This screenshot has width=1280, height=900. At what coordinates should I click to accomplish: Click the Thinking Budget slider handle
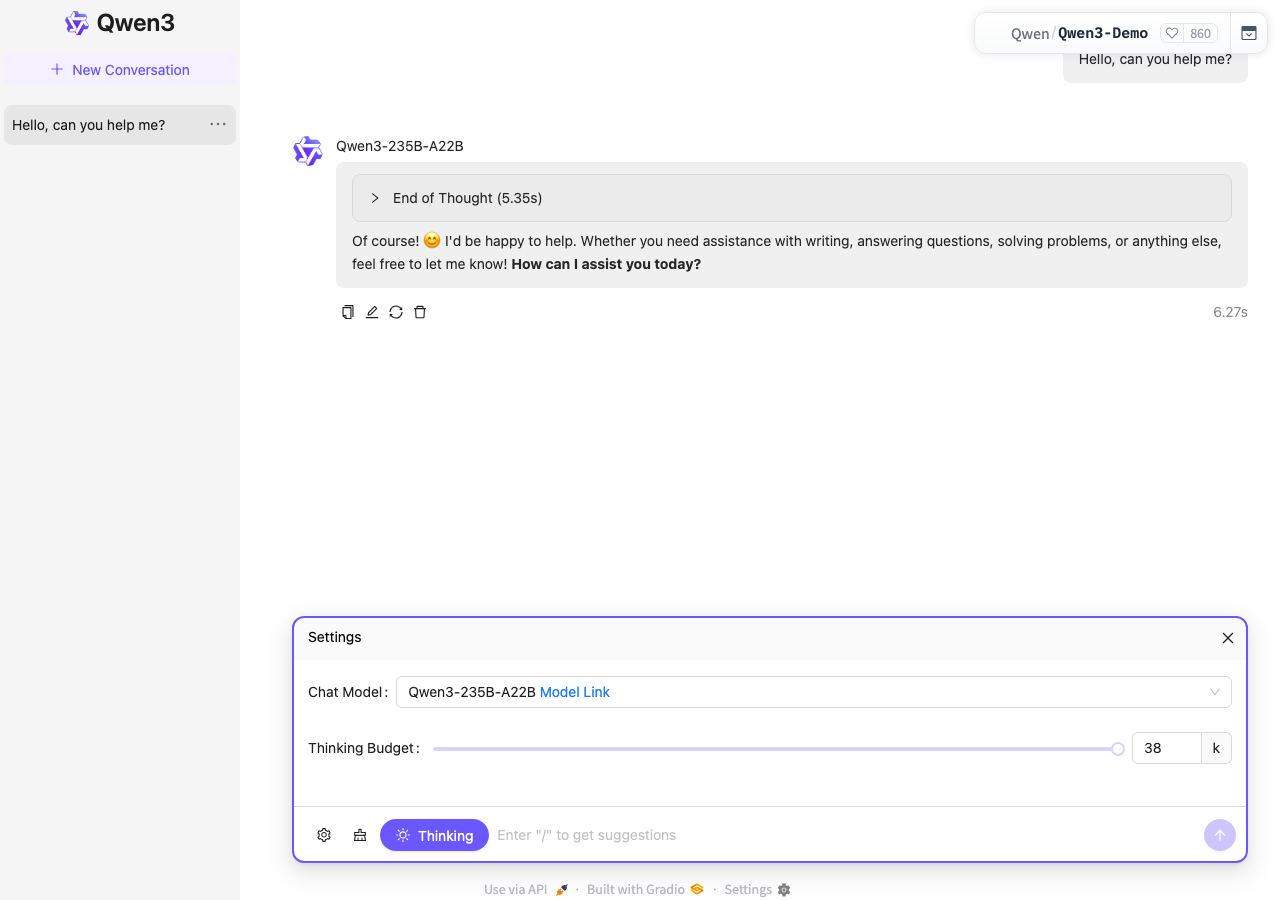[x=1118, y=749]
